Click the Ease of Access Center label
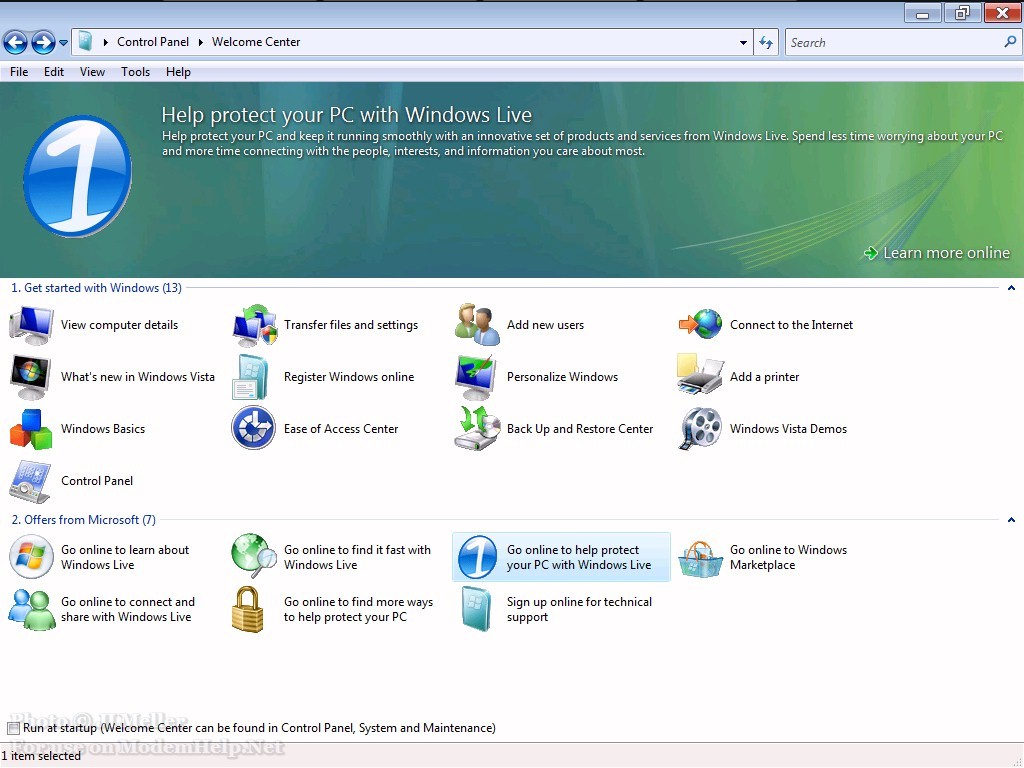This screenshot has height=768, width=1024. [x=341, y=429]
